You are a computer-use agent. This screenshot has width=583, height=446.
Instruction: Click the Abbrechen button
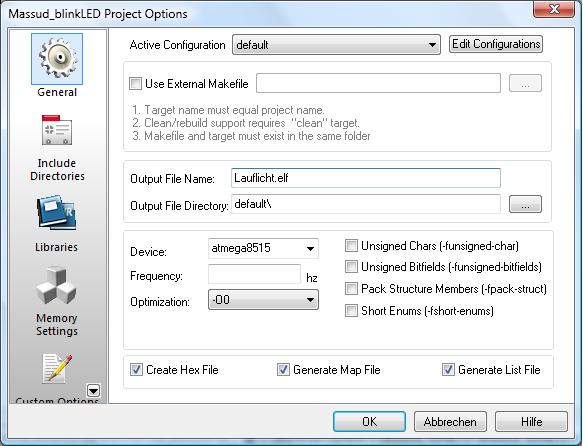pos(450,421)
